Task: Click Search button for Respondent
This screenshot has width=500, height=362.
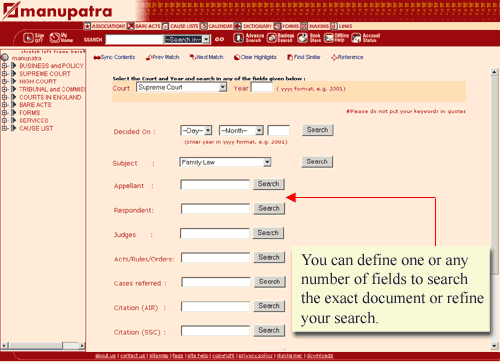Action: tap(269, 208)
